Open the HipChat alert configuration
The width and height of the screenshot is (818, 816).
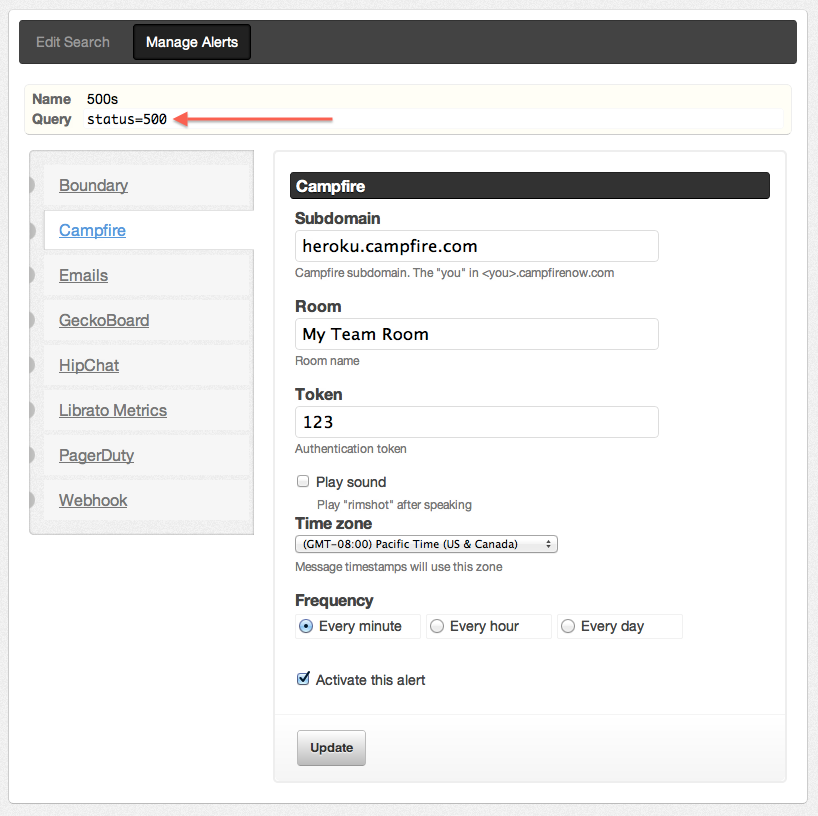89,365
